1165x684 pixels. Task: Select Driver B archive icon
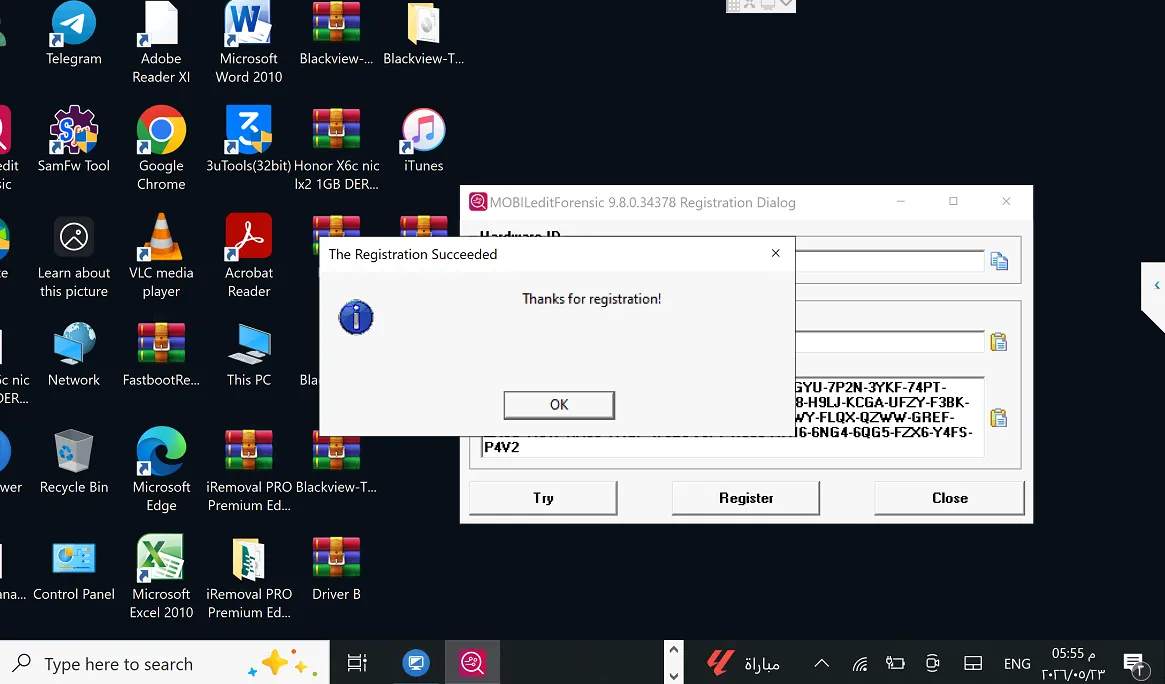337,570
